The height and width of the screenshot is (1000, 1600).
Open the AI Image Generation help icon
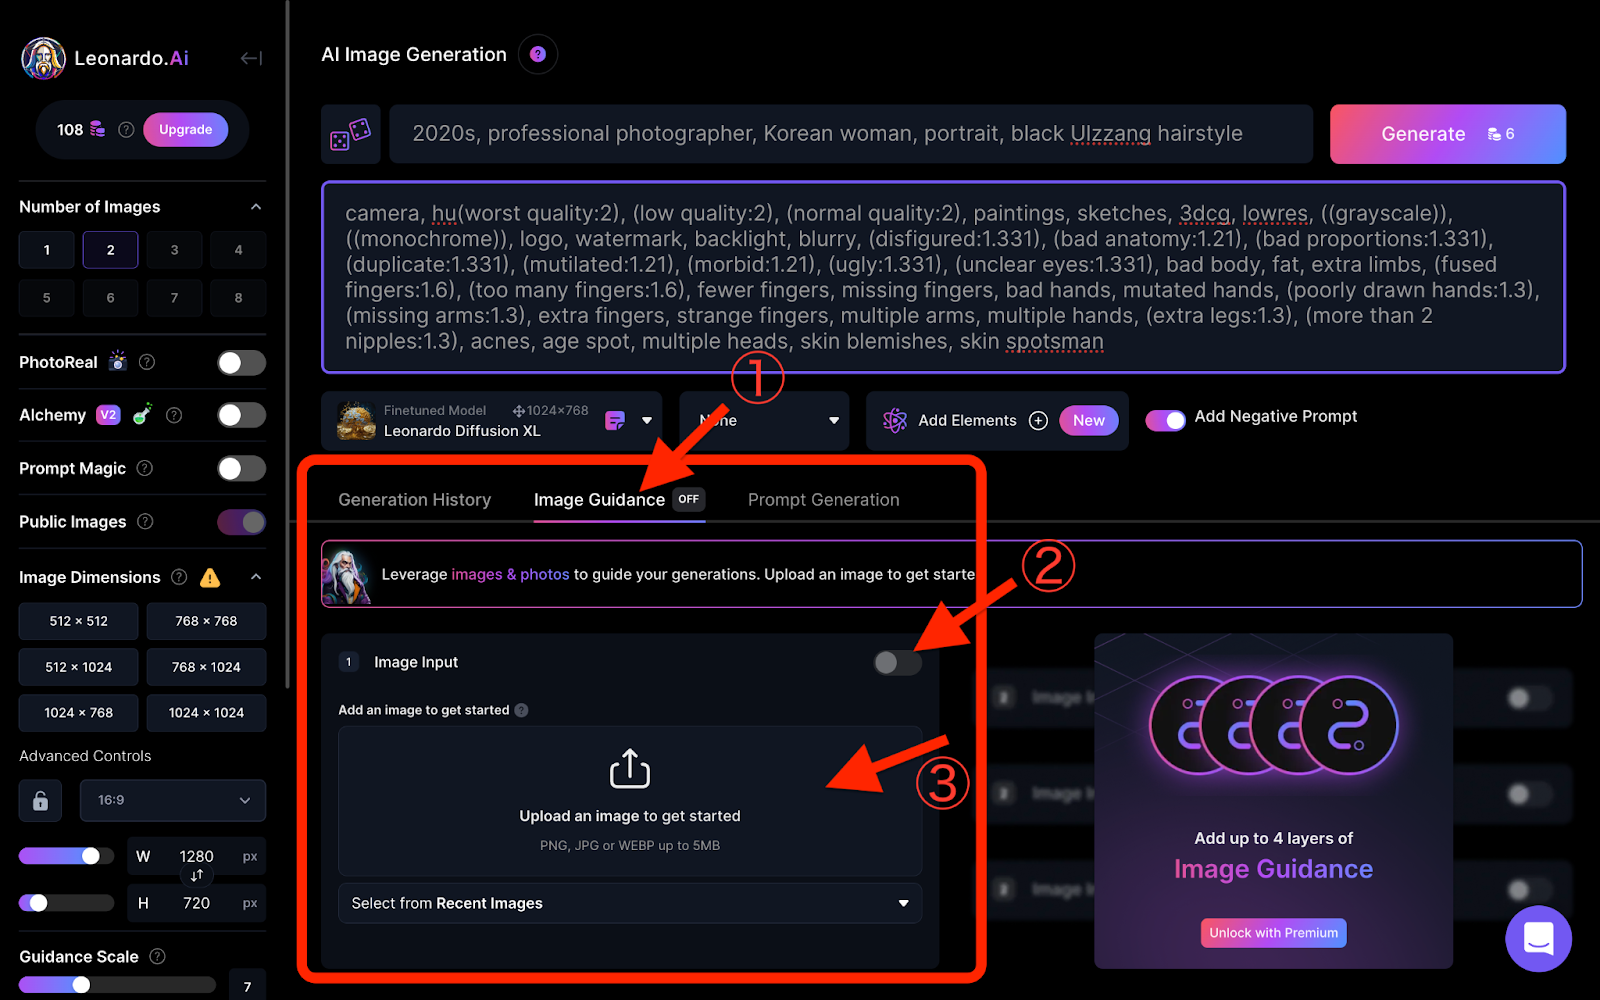point(538,54)
